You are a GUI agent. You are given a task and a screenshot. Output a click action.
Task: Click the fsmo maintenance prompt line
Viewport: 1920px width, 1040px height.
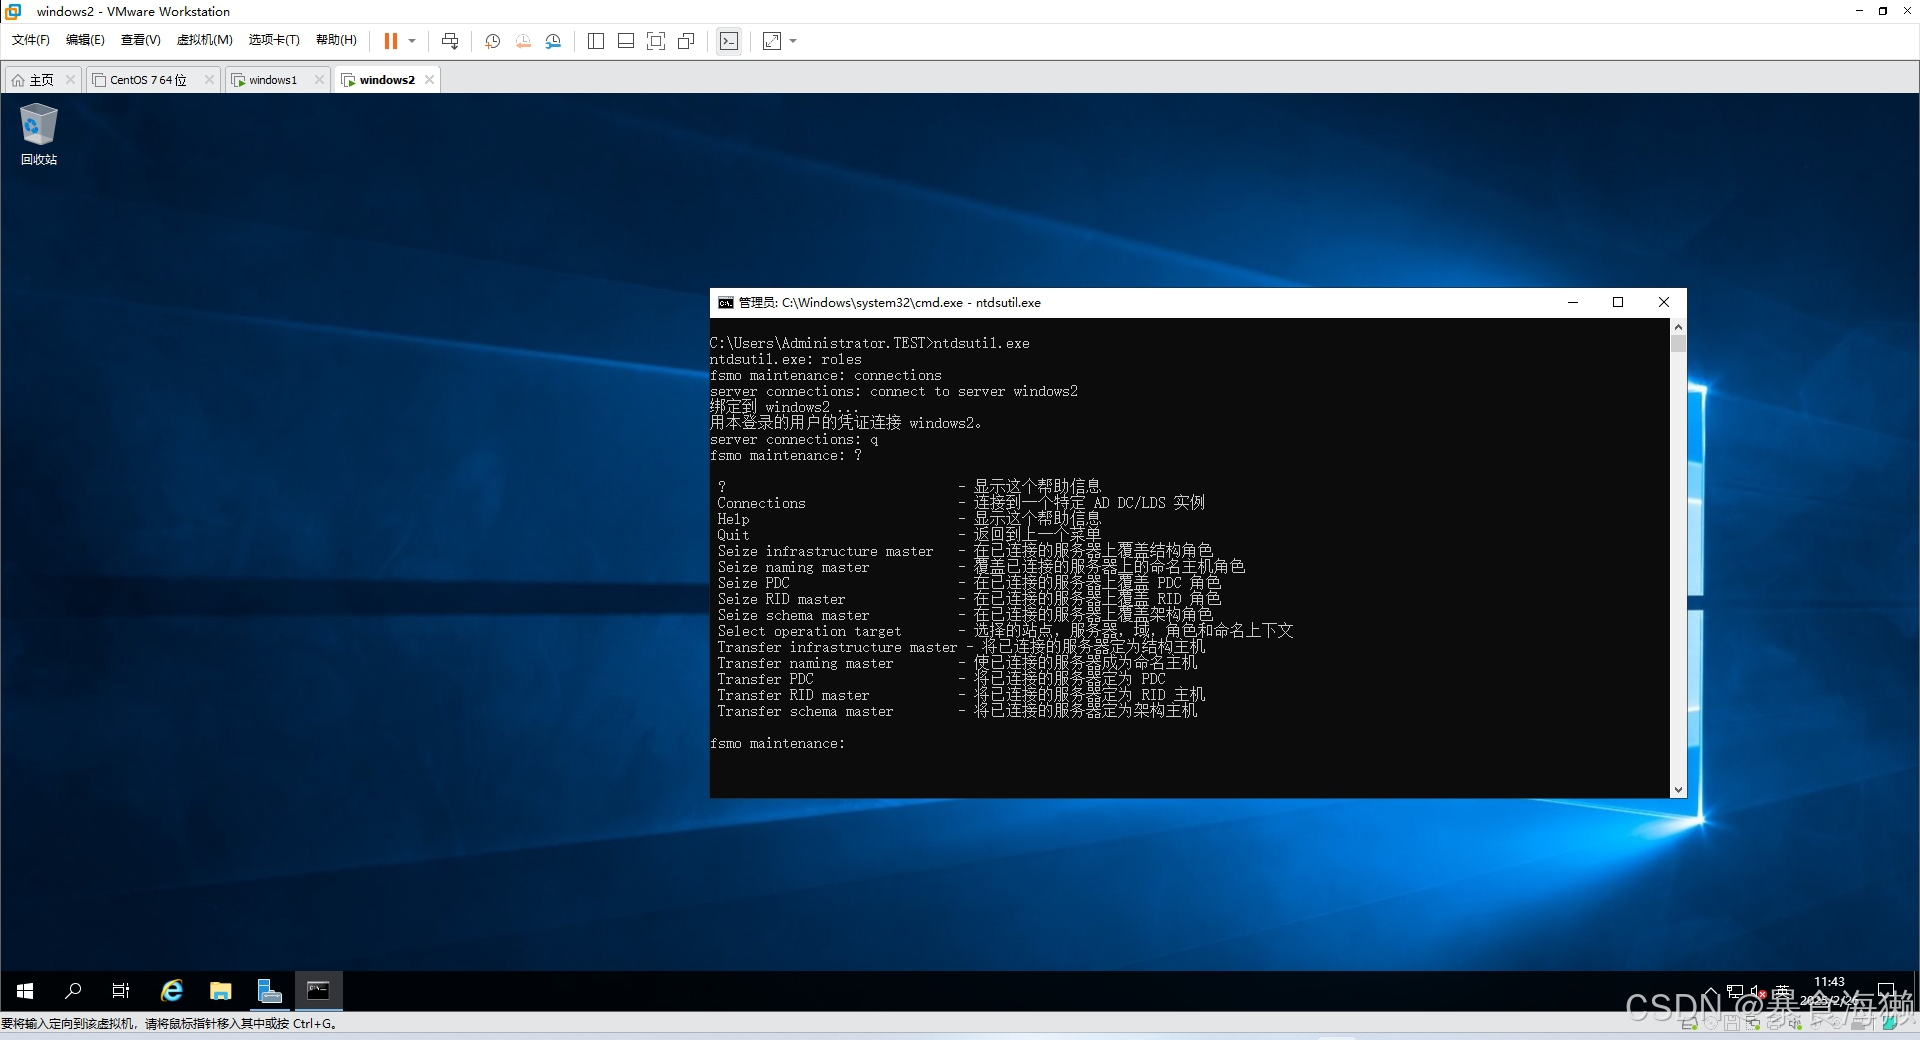pos(777,744)
